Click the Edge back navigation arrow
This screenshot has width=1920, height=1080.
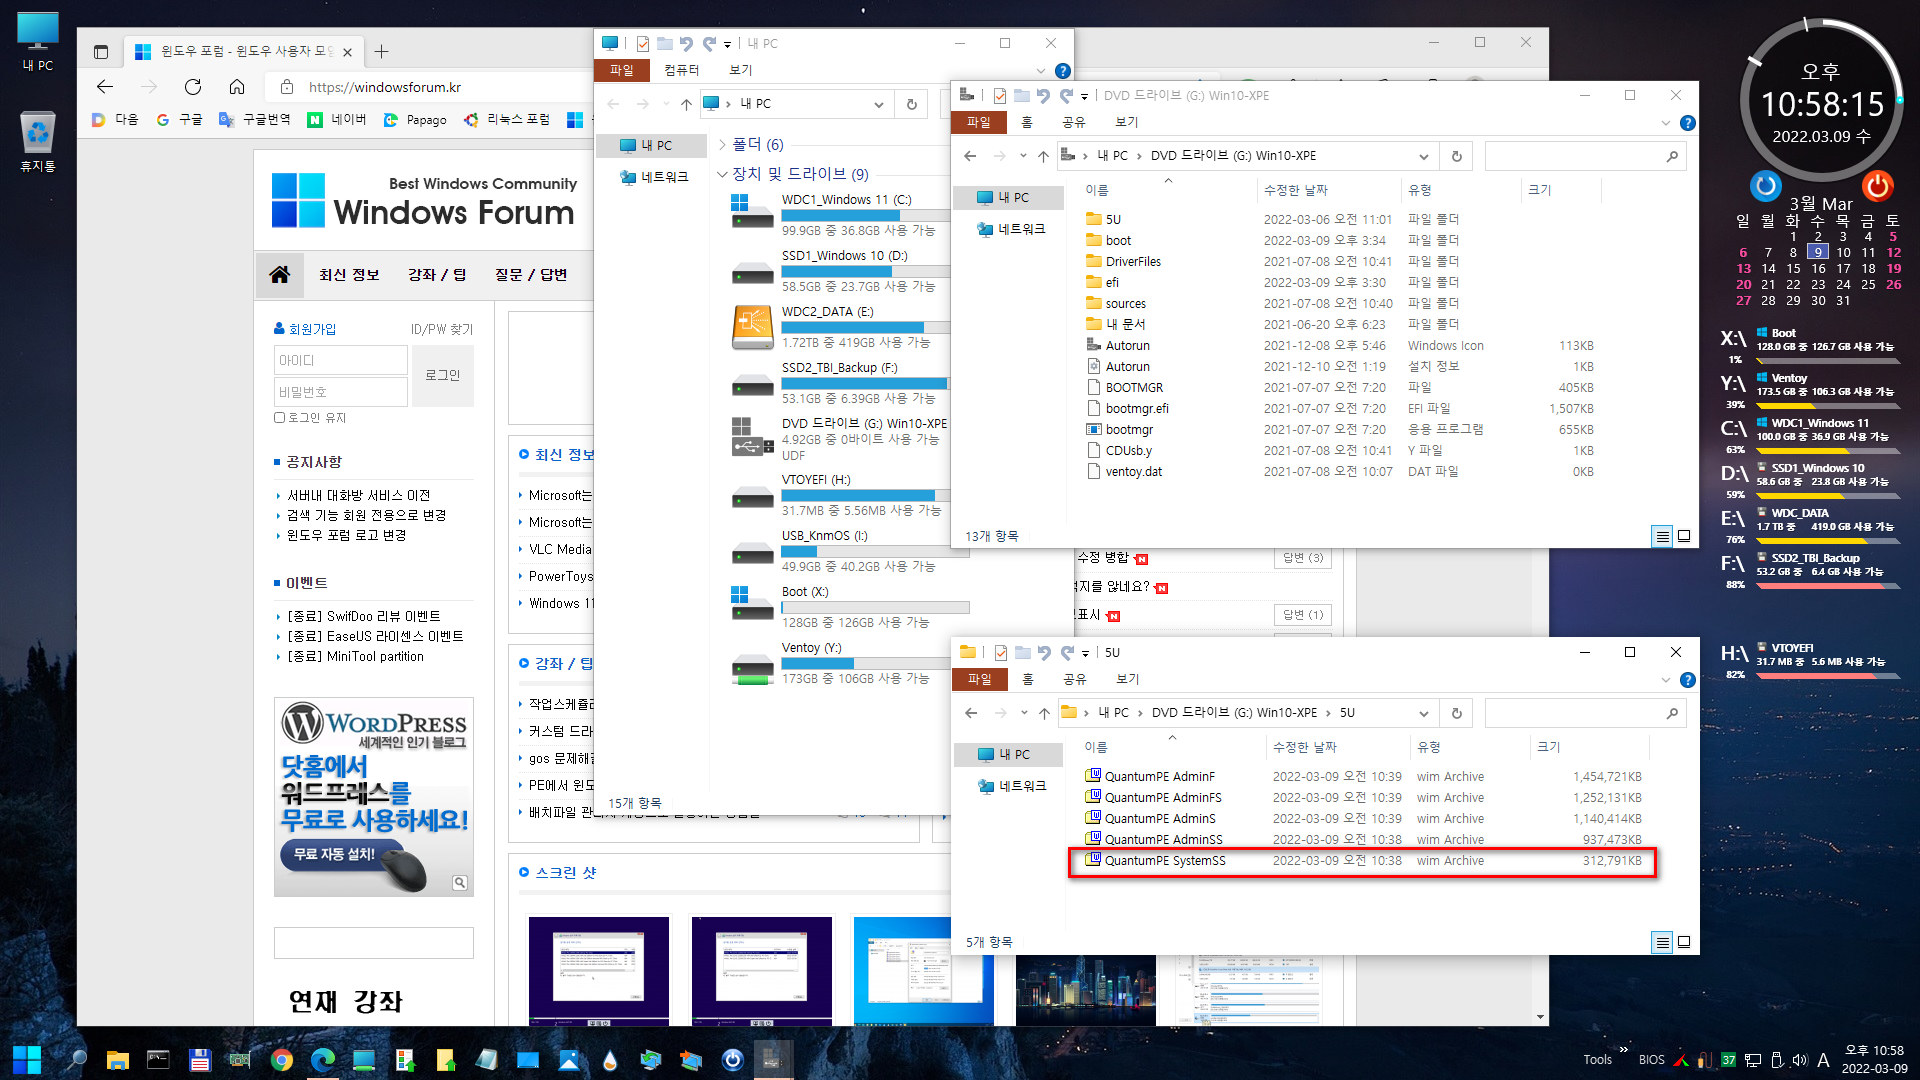coord(105,87)
